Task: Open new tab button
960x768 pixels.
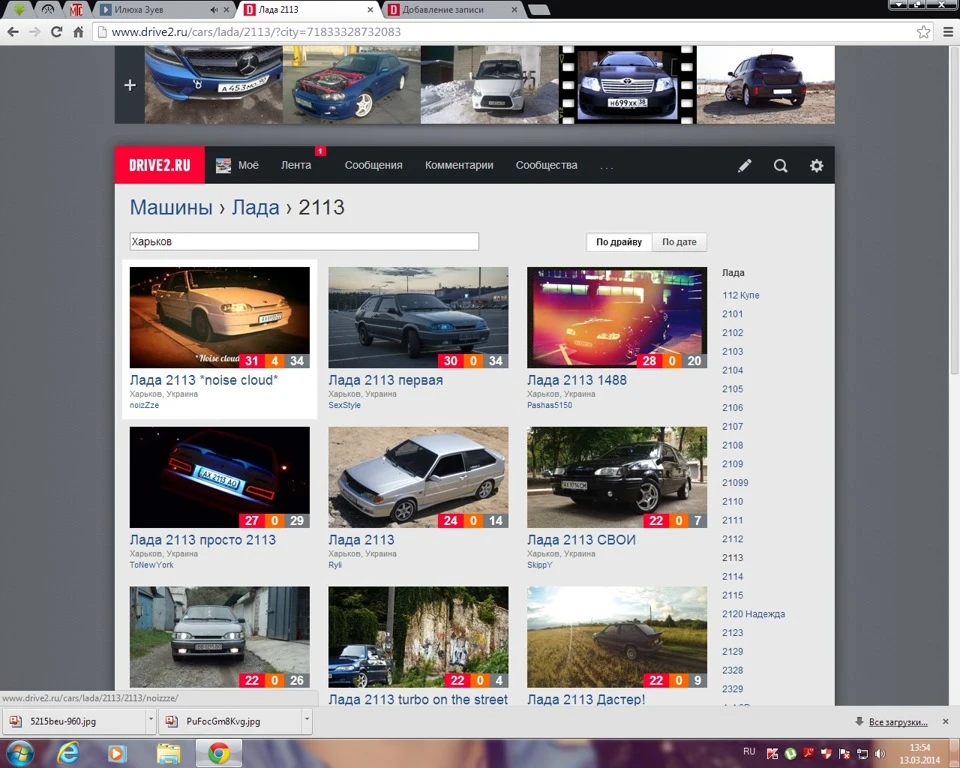Action: coord(538,10)
